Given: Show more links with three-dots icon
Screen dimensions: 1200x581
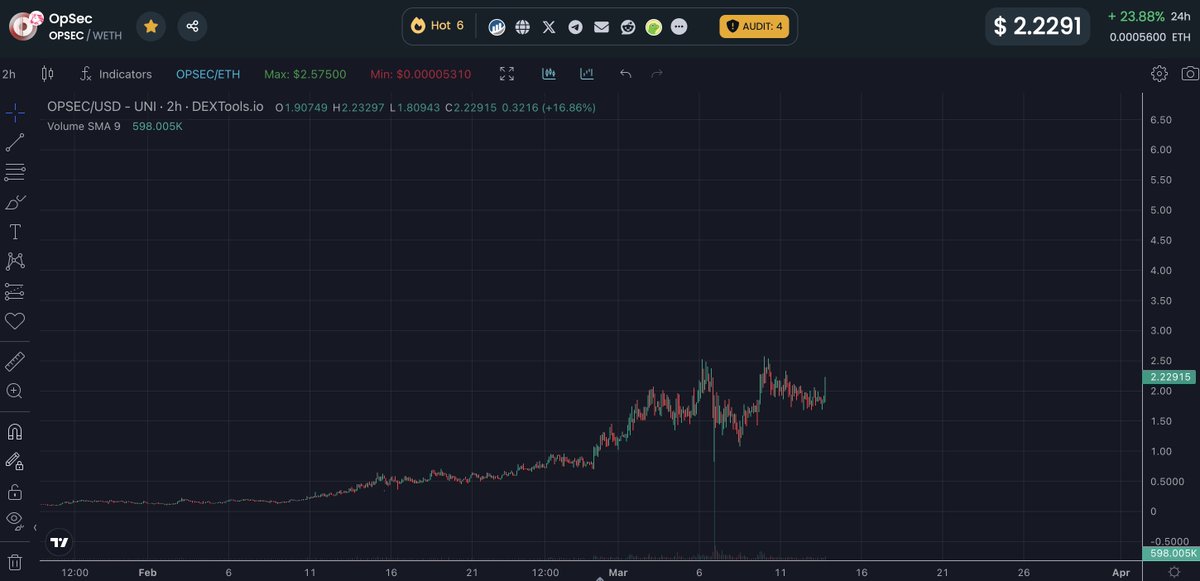Looking at the screenshot, I should tap(680, 27).
